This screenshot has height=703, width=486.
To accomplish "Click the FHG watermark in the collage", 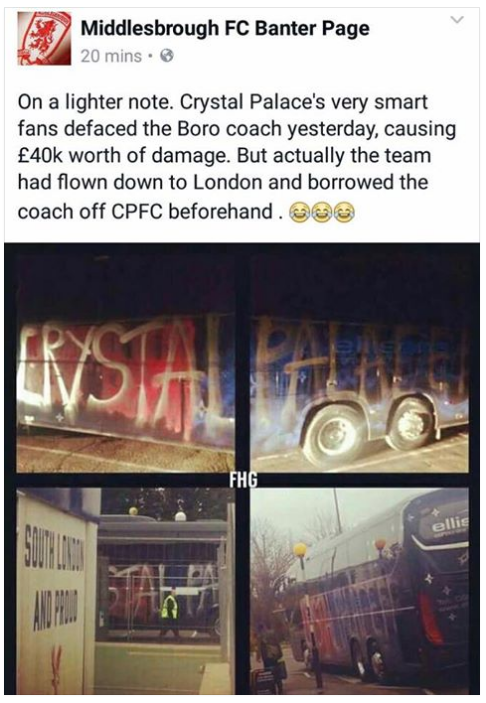I will click(243, 480).
